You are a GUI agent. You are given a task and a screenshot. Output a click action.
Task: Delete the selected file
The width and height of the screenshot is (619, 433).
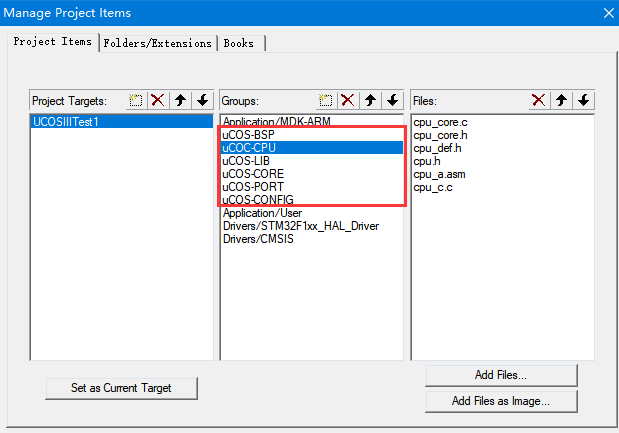[x=539, y=100]
